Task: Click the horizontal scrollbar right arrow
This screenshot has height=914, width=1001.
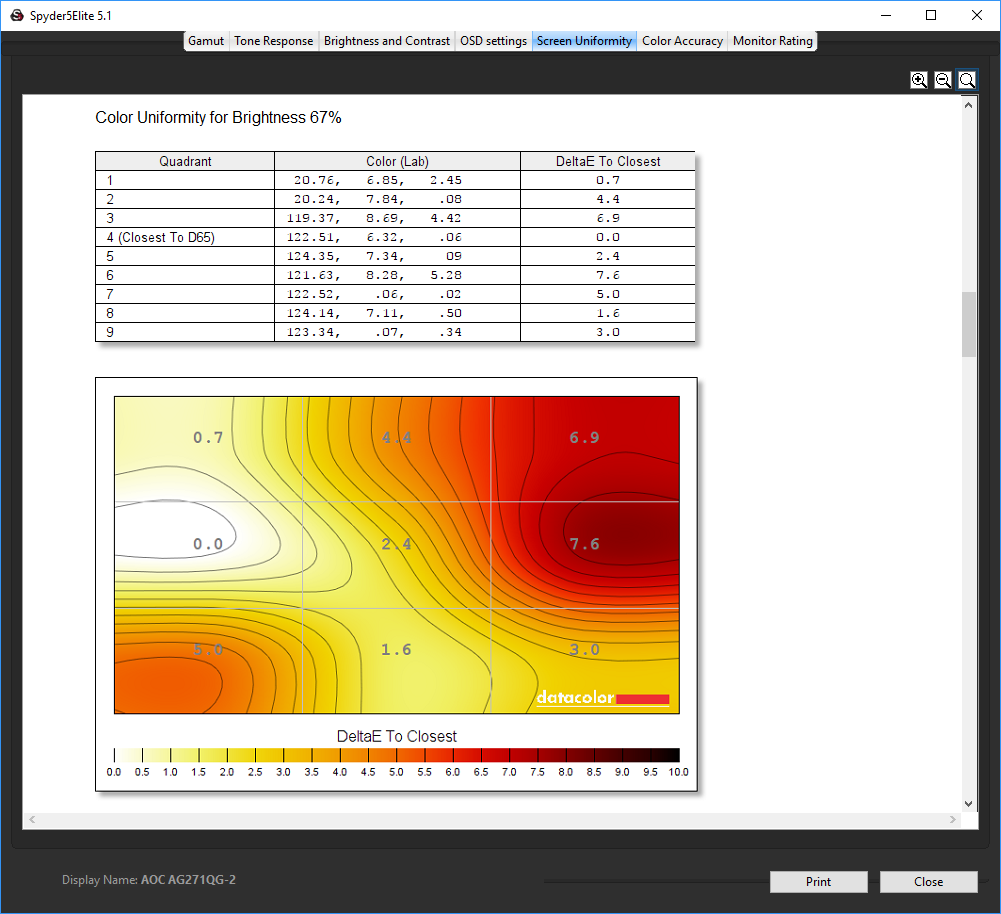Action: click(953, 820)
